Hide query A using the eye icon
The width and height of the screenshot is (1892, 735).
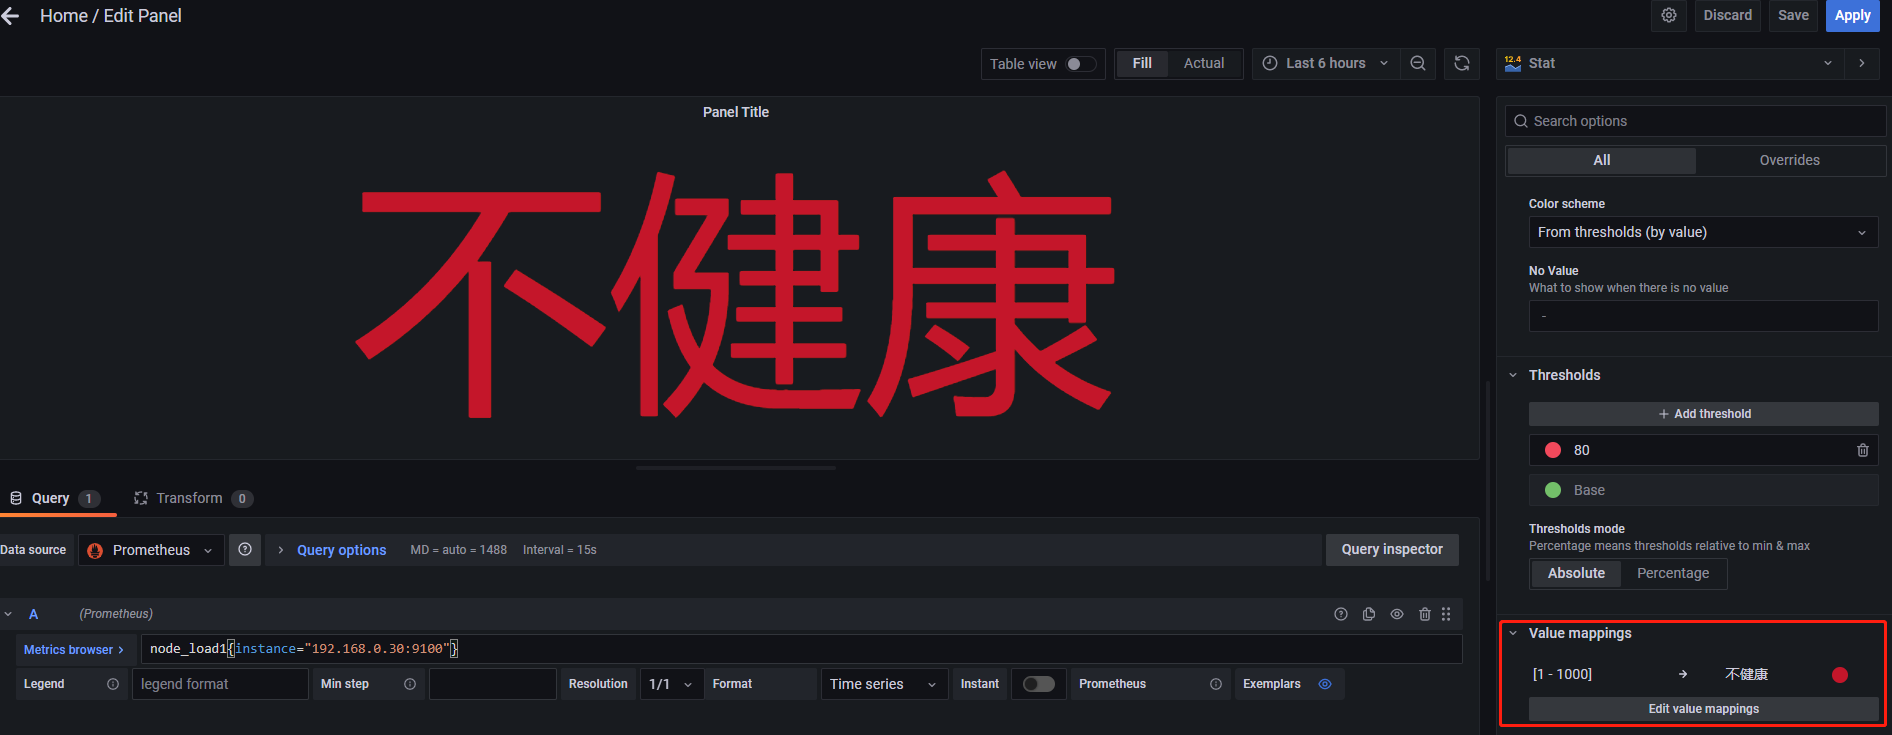click(x=1397, y=614)
